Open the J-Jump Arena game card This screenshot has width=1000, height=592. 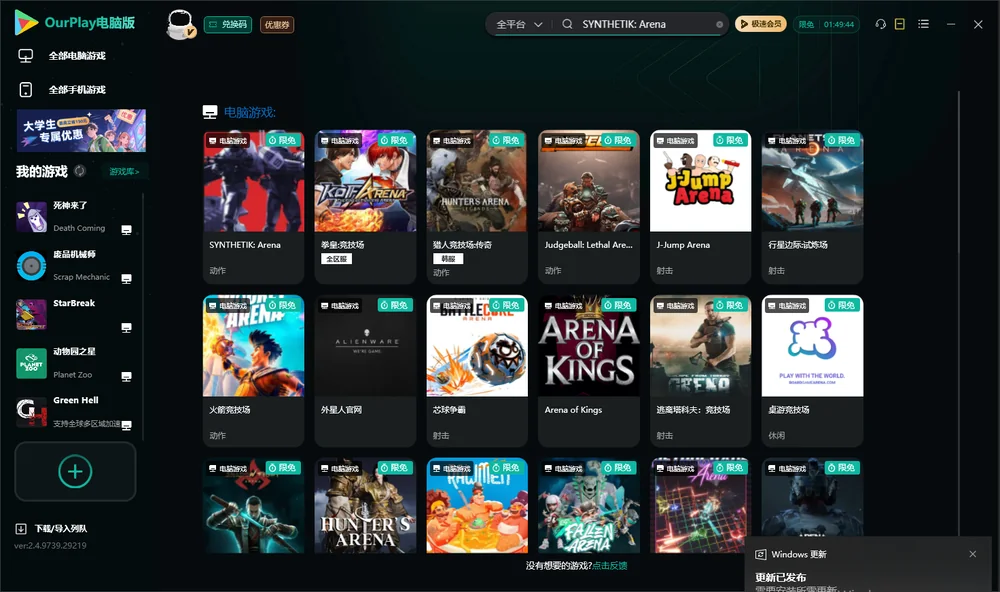(700, 207)
